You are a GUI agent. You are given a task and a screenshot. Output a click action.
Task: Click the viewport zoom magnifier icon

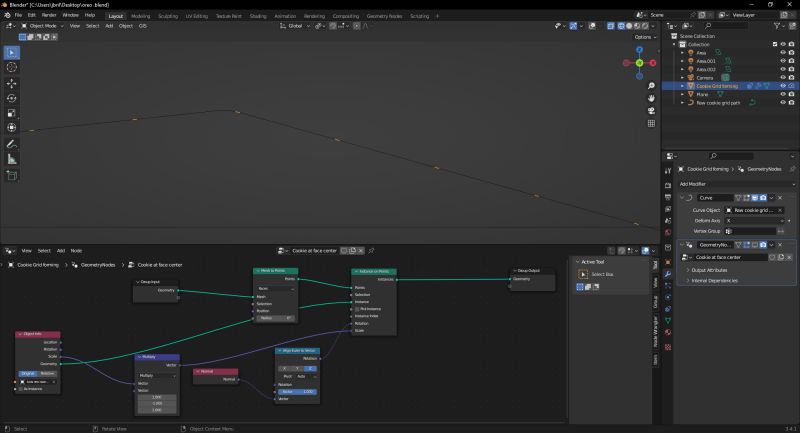point(651,86)
